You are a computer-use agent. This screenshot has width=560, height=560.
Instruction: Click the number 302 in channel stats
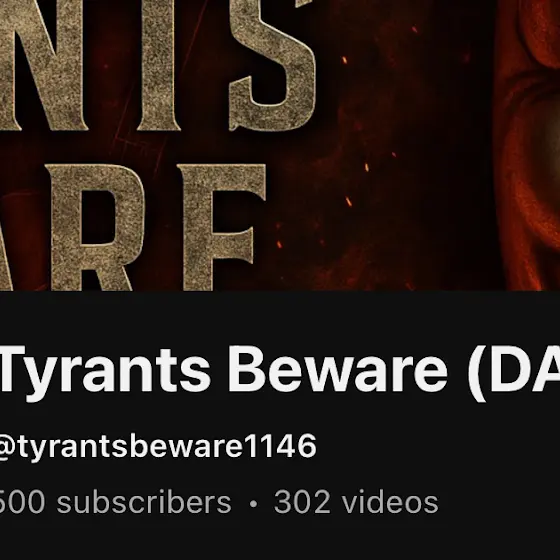tap(302, 502)
